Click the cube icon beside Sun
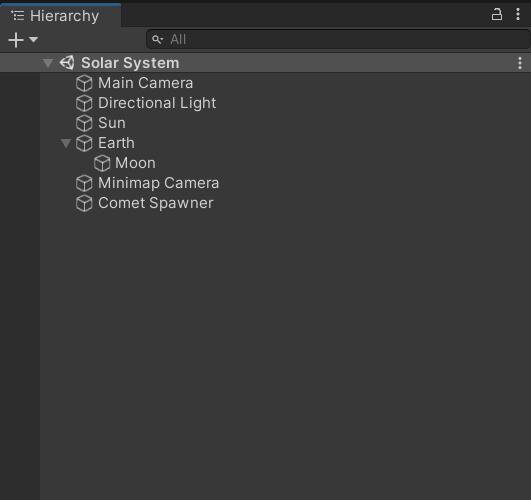This screenshot has width=531, height=500. pos(84,123)
